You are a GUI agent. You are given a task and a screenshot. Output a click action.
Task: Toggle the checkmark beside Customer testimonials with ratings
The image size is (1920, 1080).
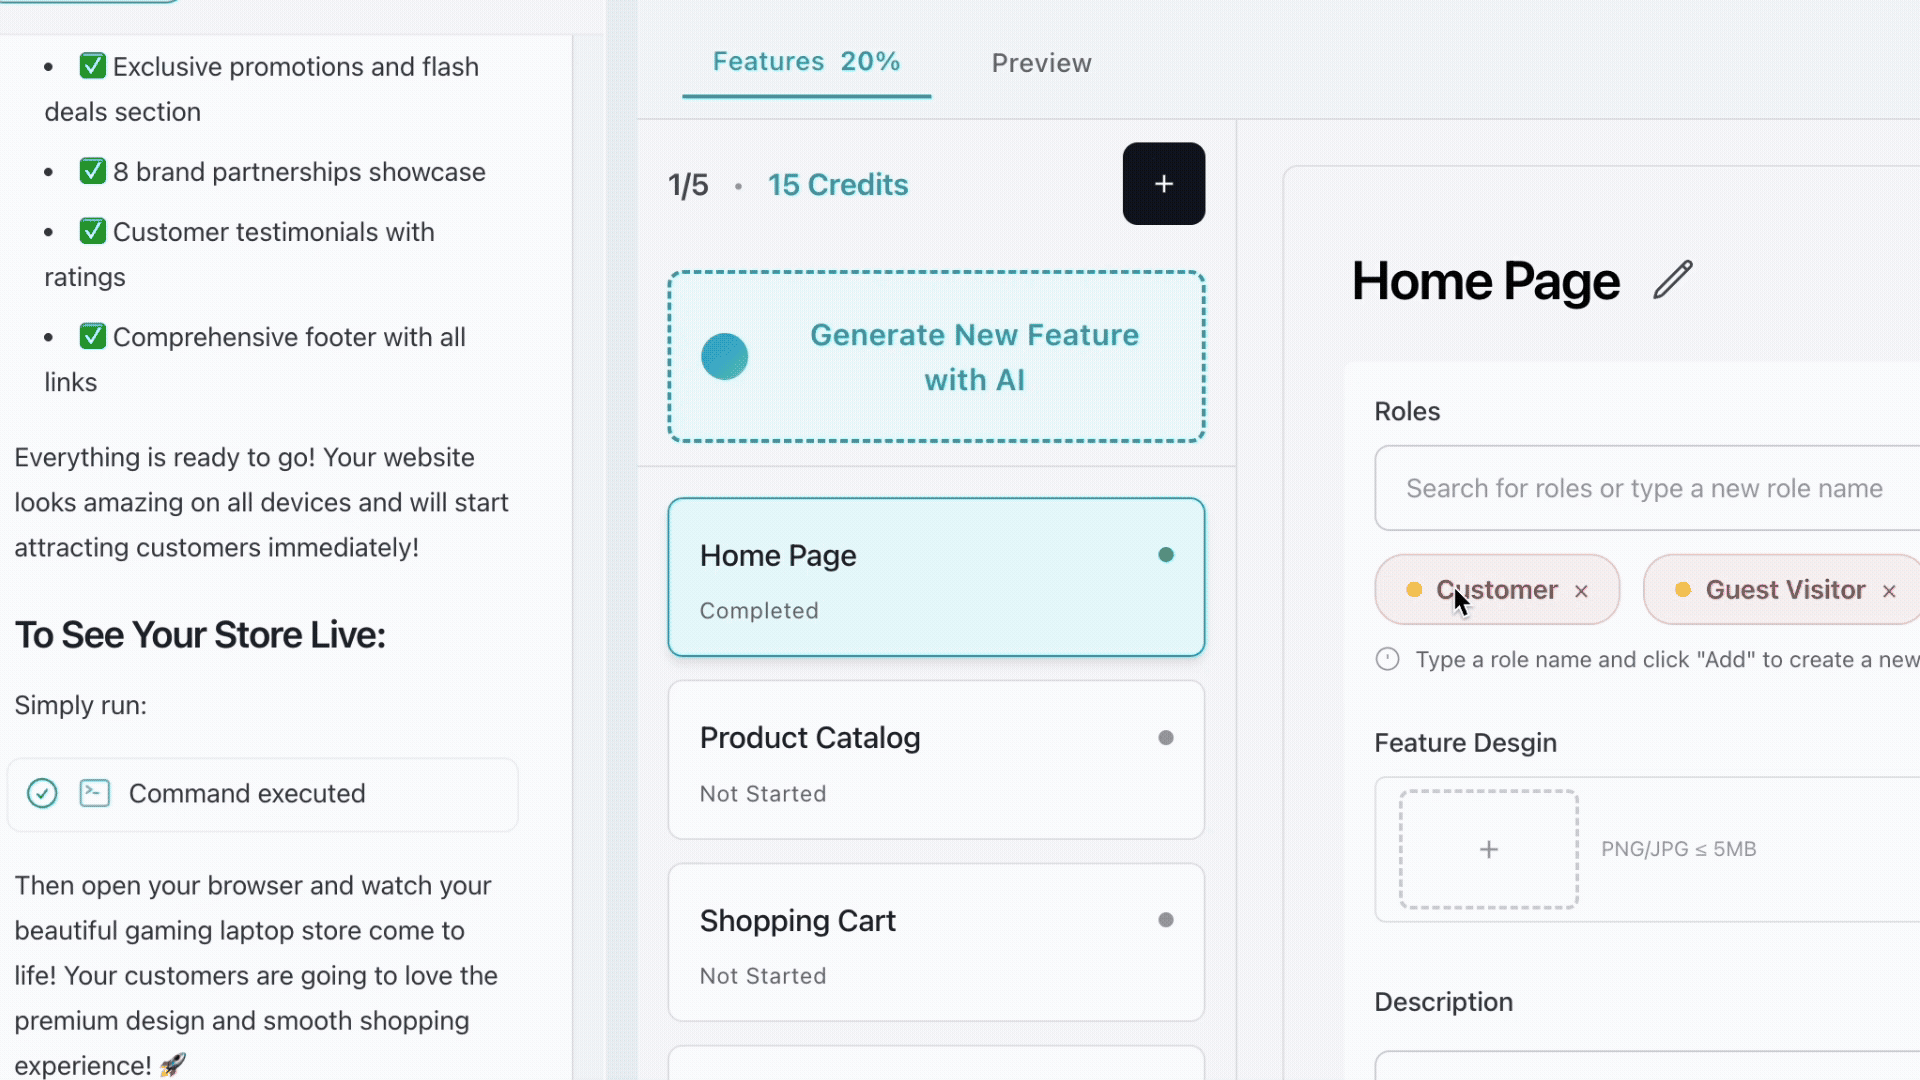pyautogui.click(x=93, y=230)
